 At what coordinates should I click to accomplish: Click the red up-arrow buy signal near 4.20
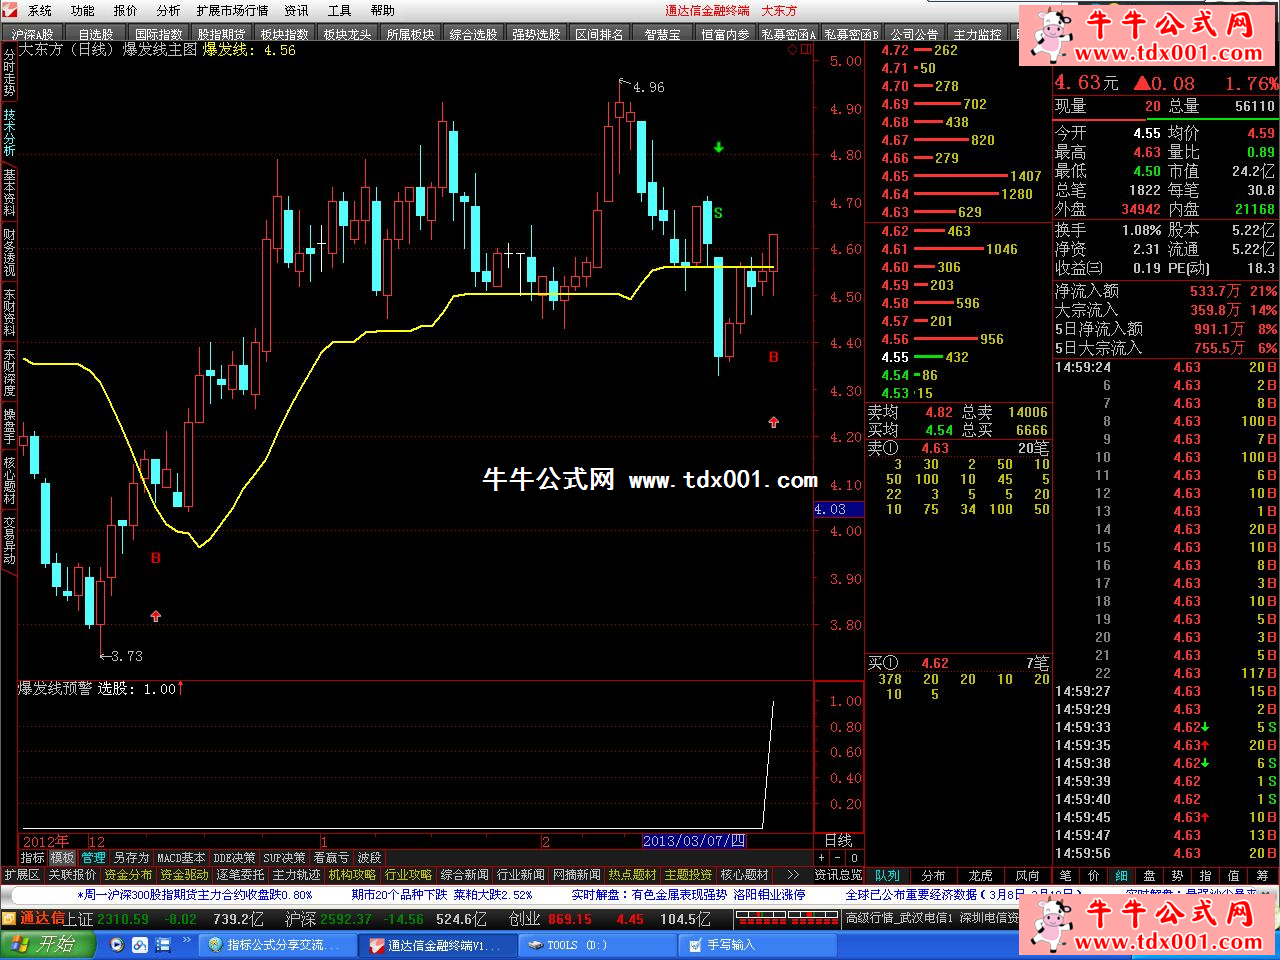coord(773,422)
